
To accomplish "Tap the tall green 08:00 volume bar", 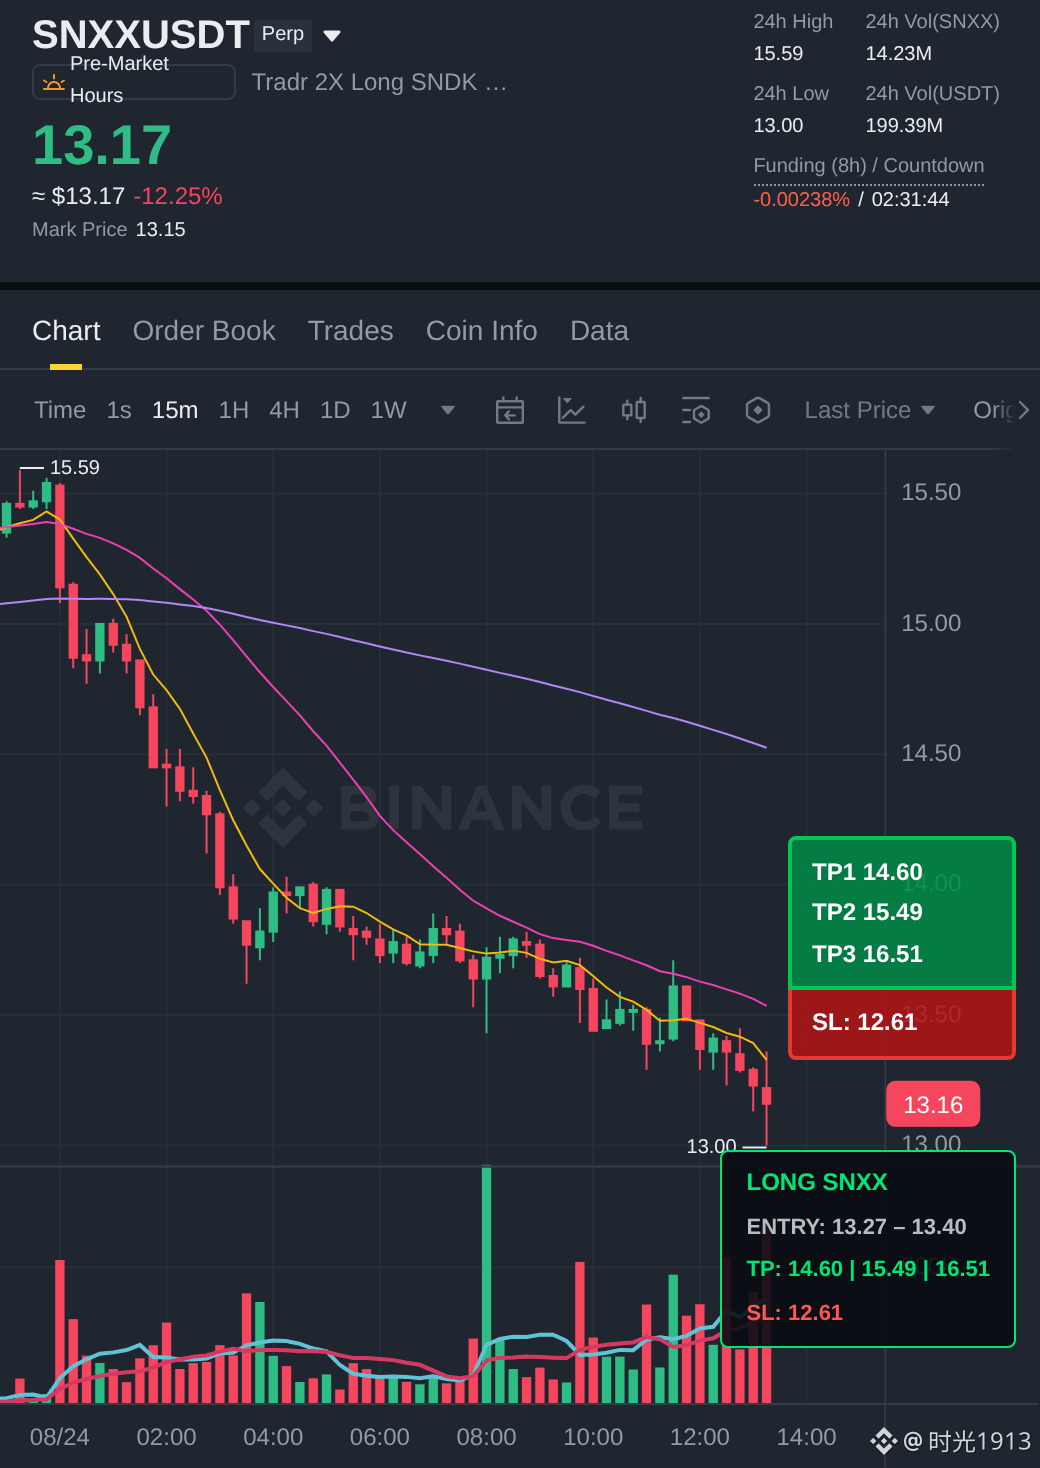I will 487,1284.
